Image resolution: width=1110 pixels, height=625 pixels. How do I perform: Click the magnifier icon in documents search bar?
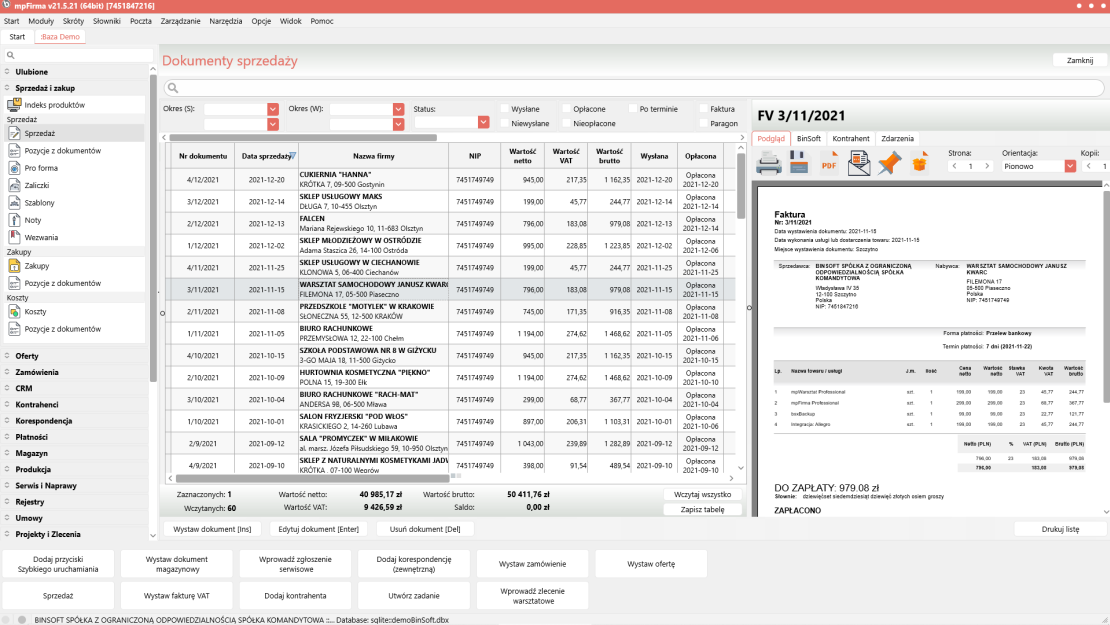[x=173, y=88]
